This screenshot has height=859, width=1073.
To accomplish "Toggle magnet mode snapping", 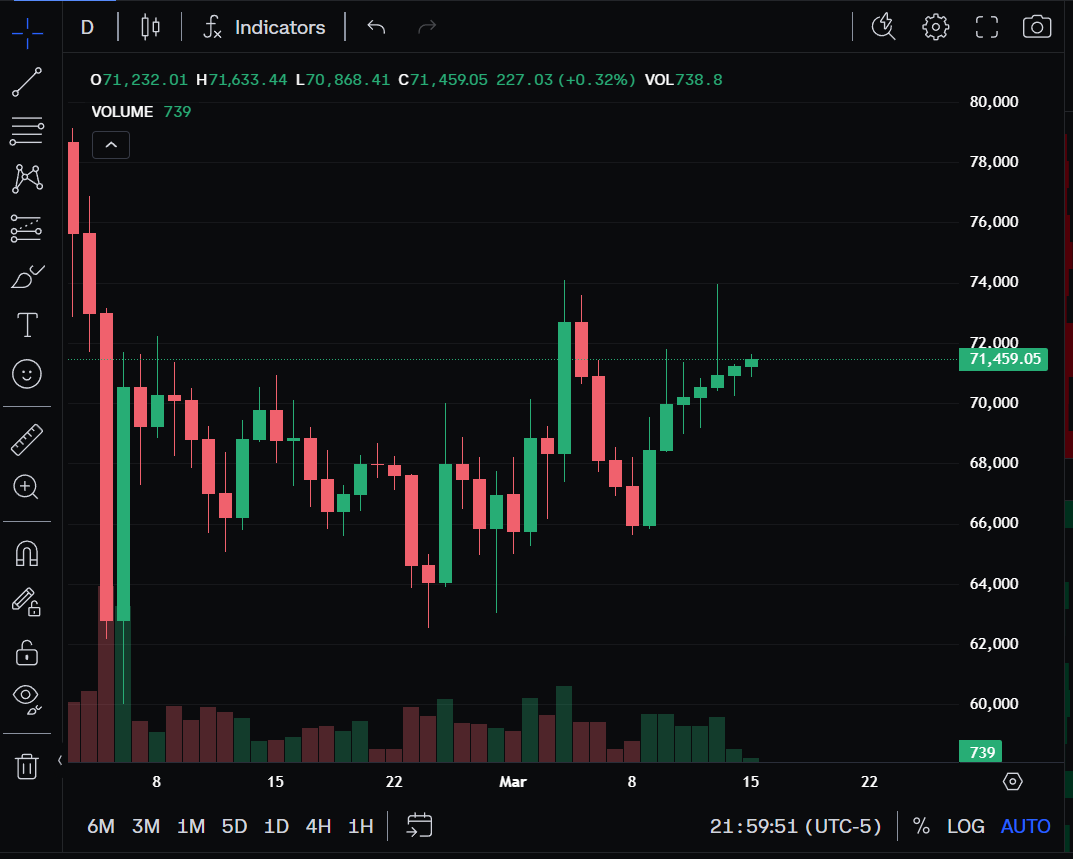I will point(27,553).
